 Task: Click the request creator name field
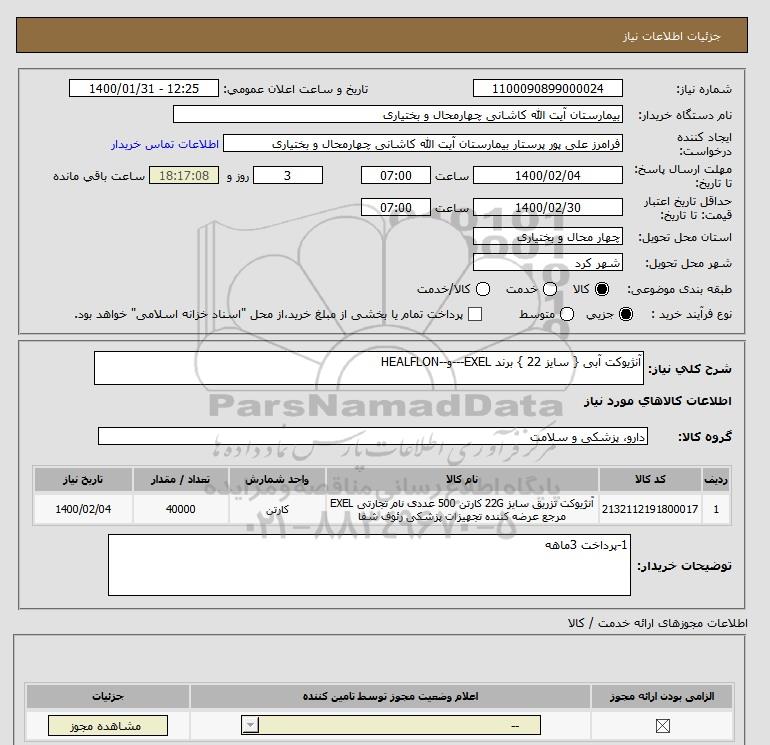click(x=423, y=144)
